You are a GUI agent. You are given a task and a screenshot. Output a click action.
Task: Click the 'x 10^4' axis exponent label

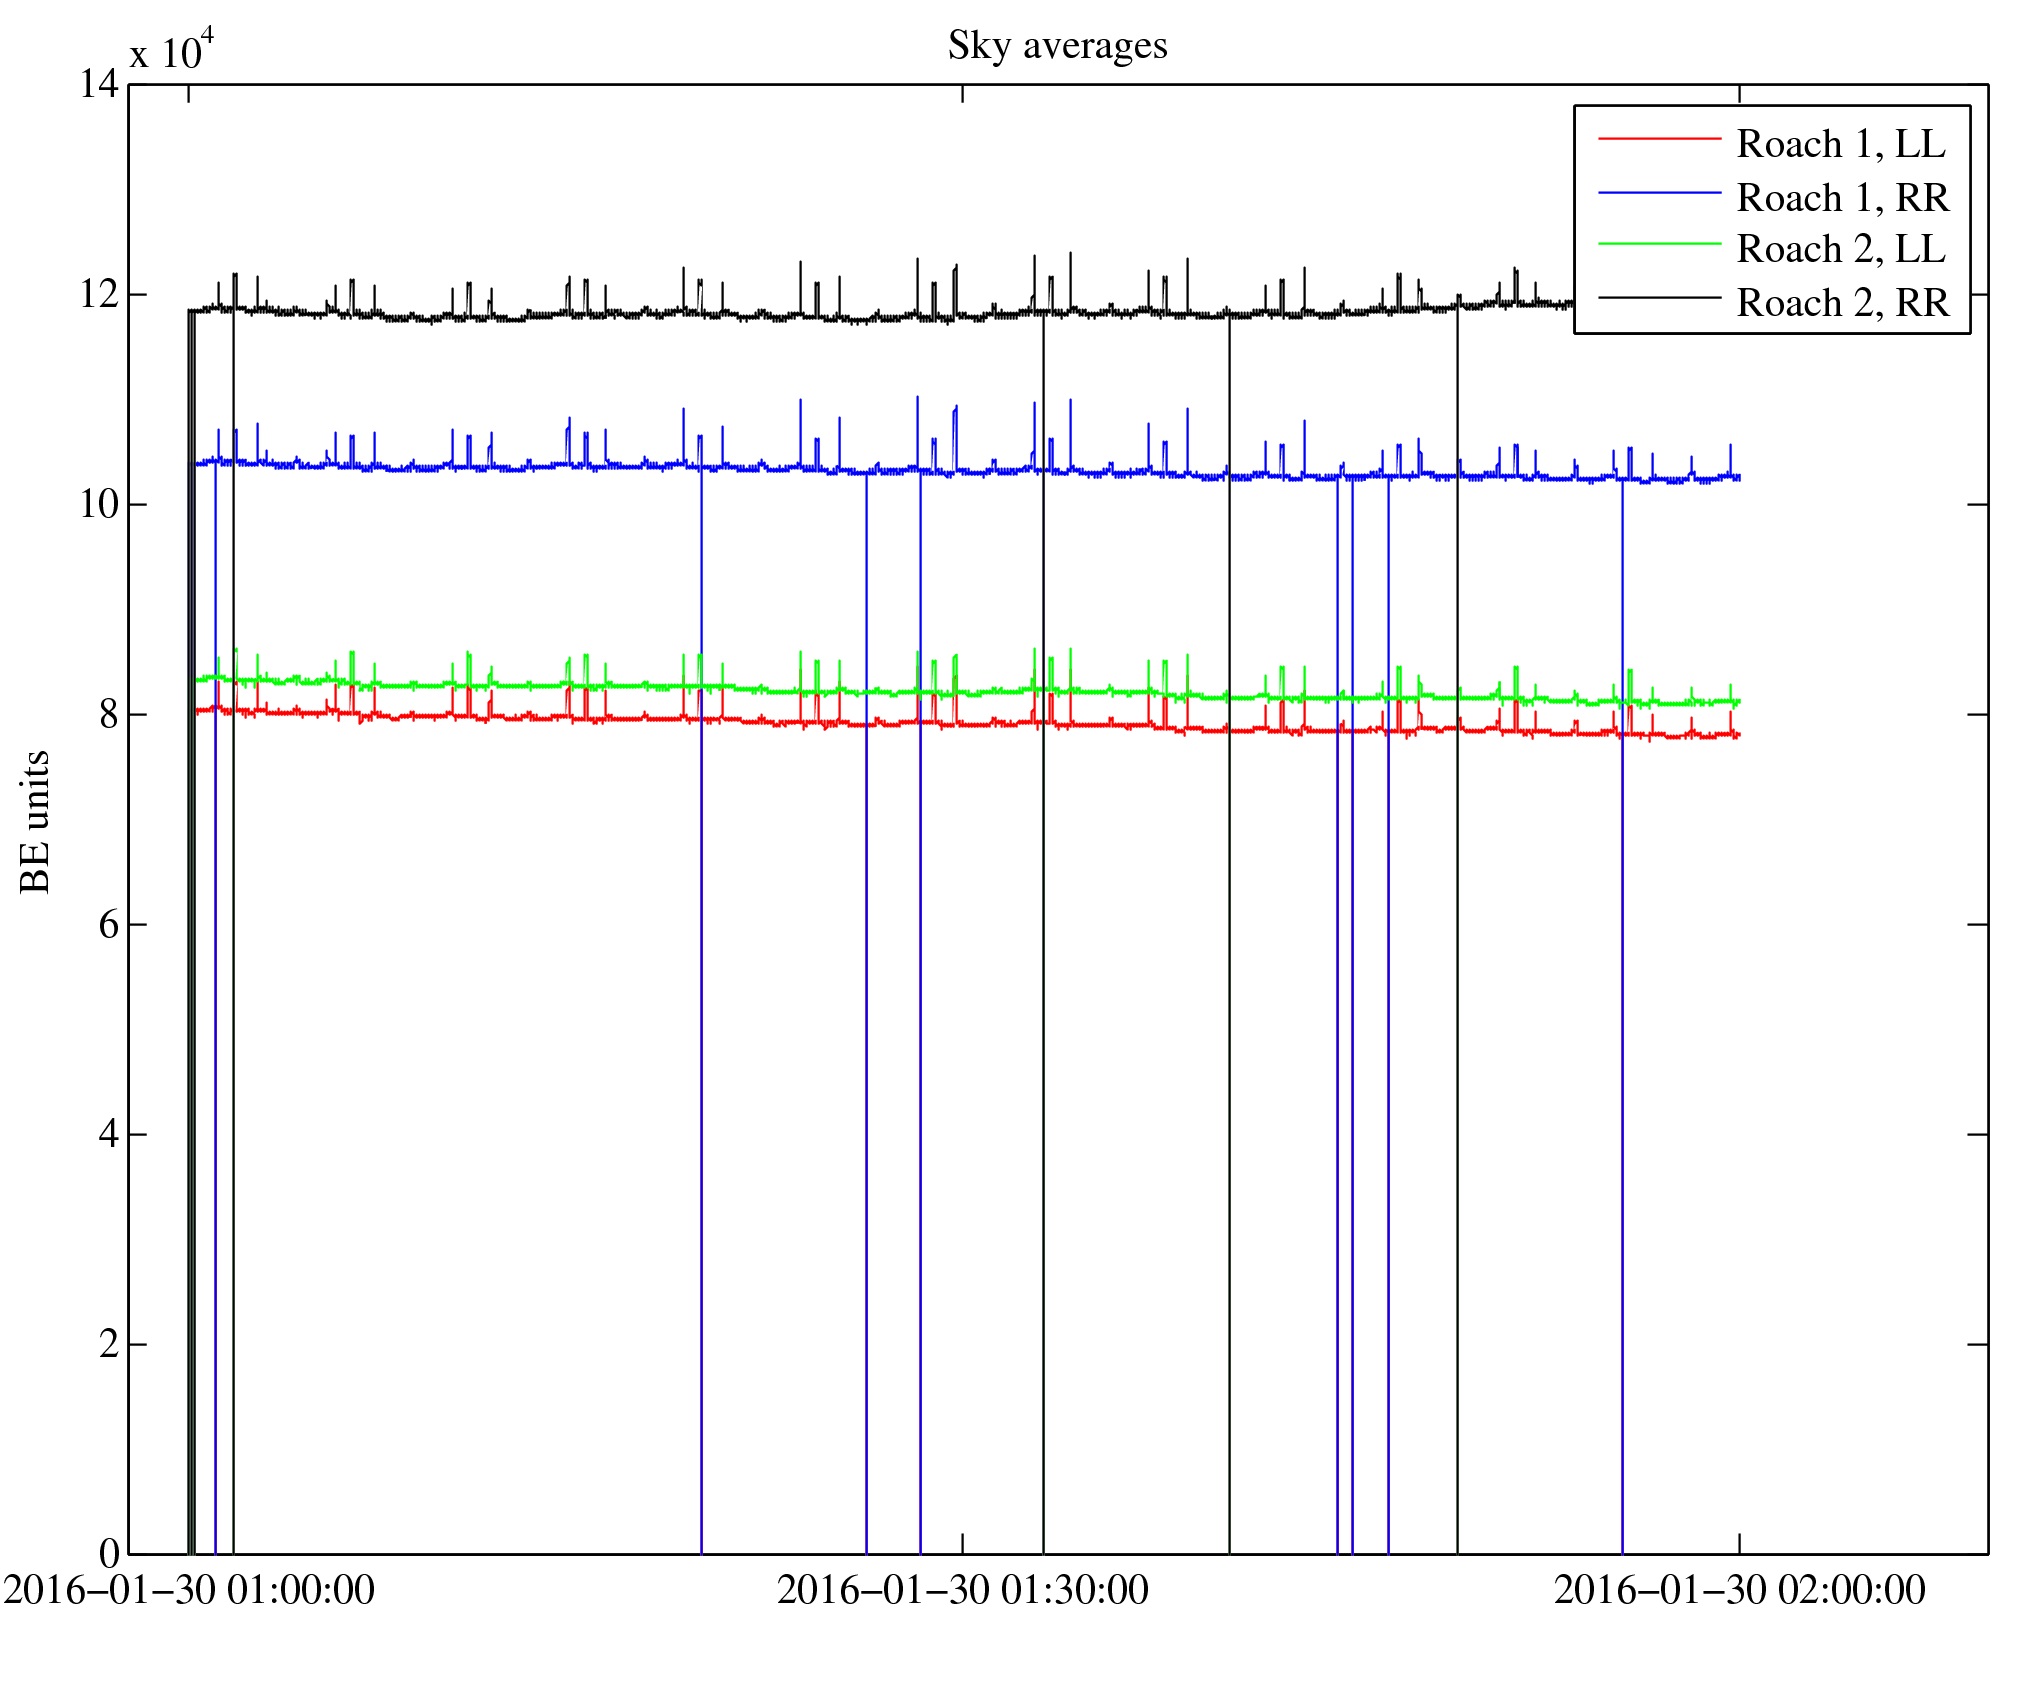tap(171, 50)
